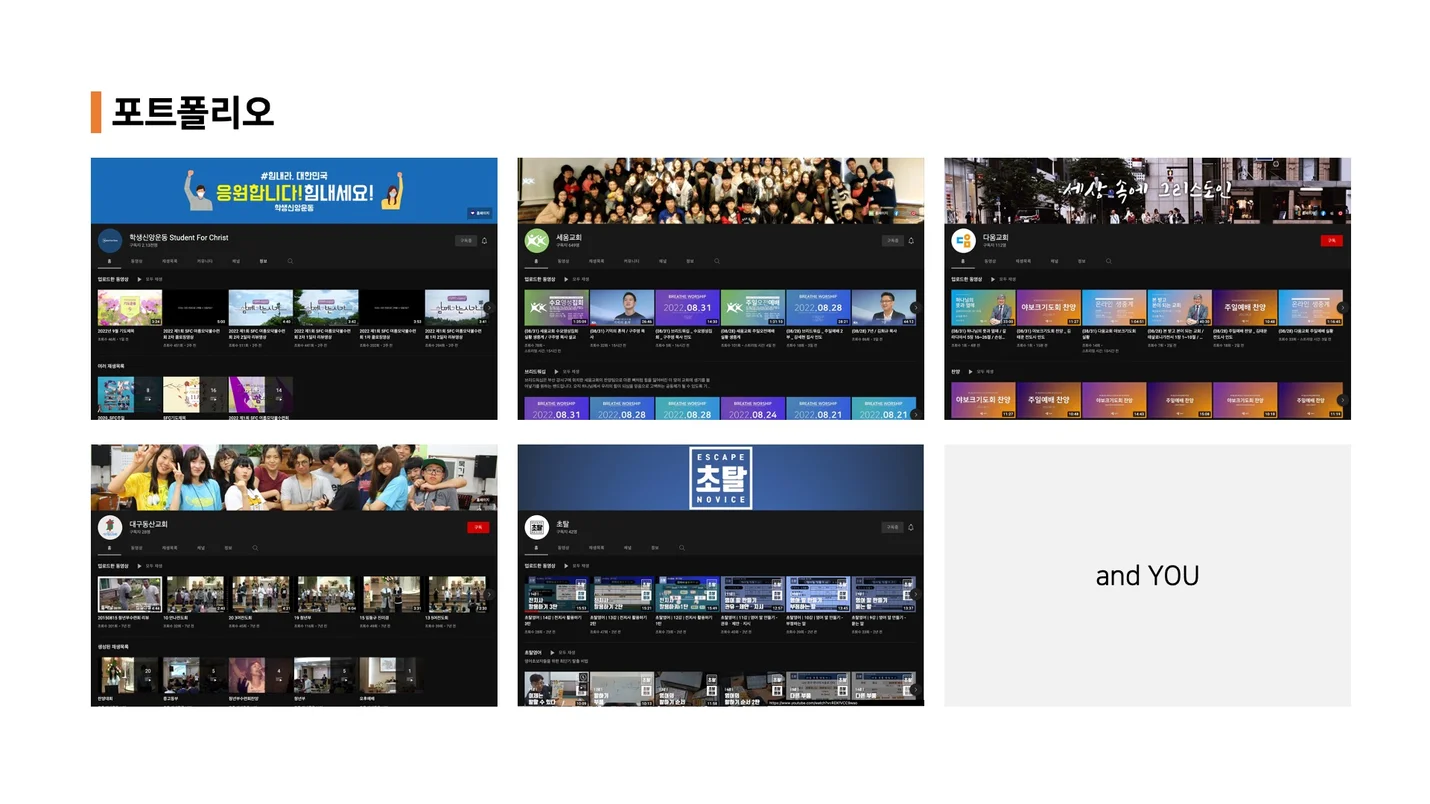Viewport: 1430px width, 804px height.
Task: Open the 수요영성집회 video thumbnail on 세움교회
Action: [556, 308]
